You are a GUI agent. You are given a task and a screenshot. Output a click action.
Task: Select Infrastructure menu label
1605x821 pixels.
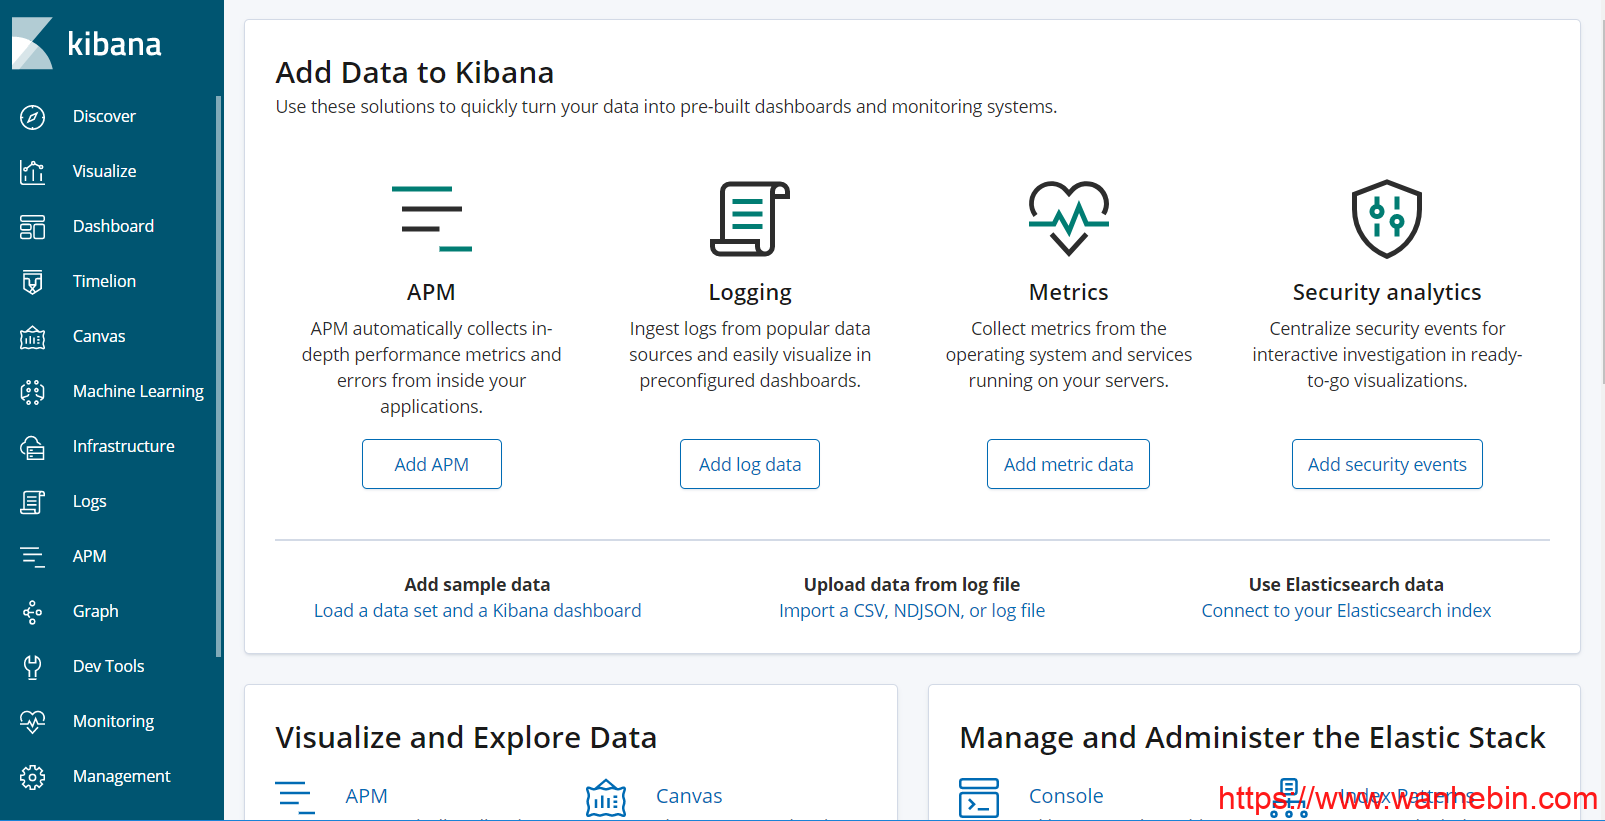(123, 446)
